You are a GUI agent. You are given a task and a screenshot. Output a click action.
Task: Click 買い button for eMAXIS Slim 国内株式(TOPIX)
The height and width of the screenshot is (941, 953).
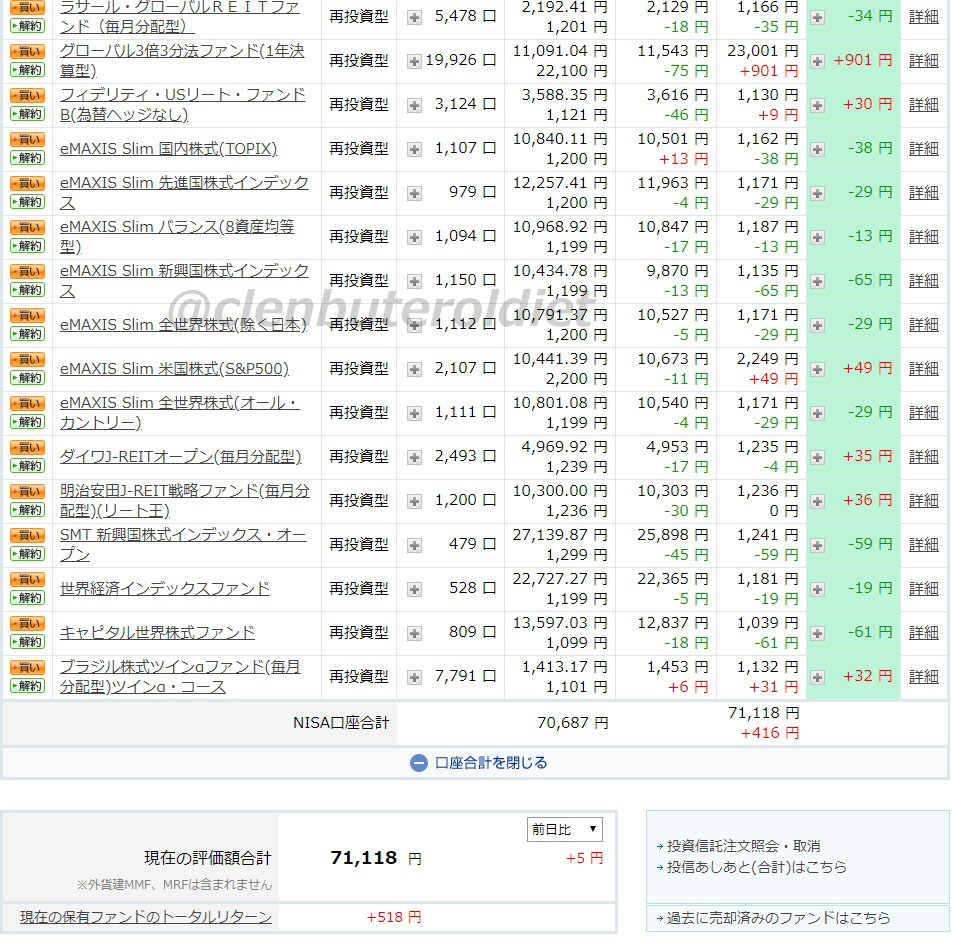pyautogui.click(x=27, y=140)
